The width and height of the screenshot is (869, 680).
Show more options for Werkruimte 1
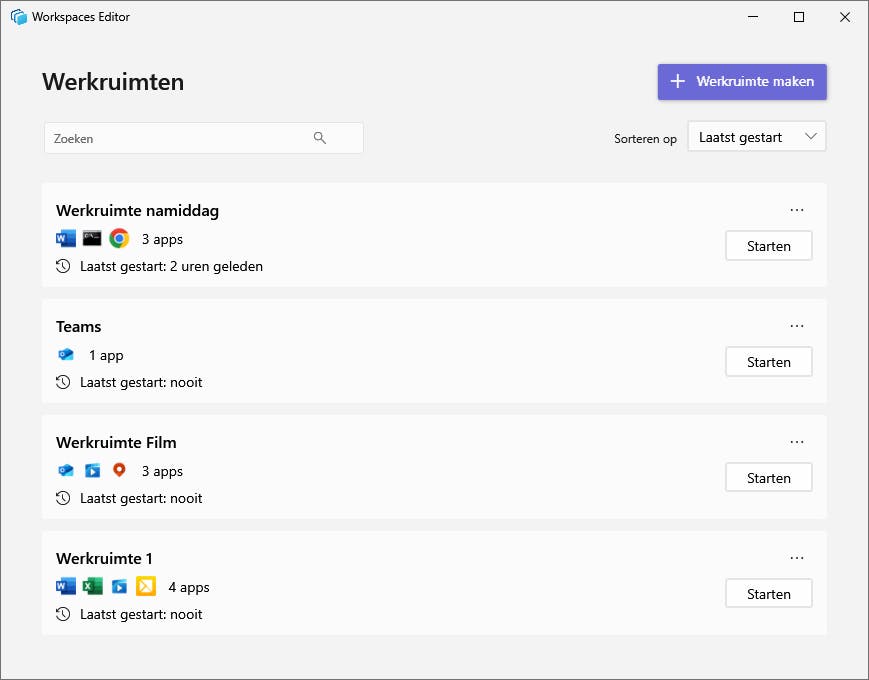point(797,558)
